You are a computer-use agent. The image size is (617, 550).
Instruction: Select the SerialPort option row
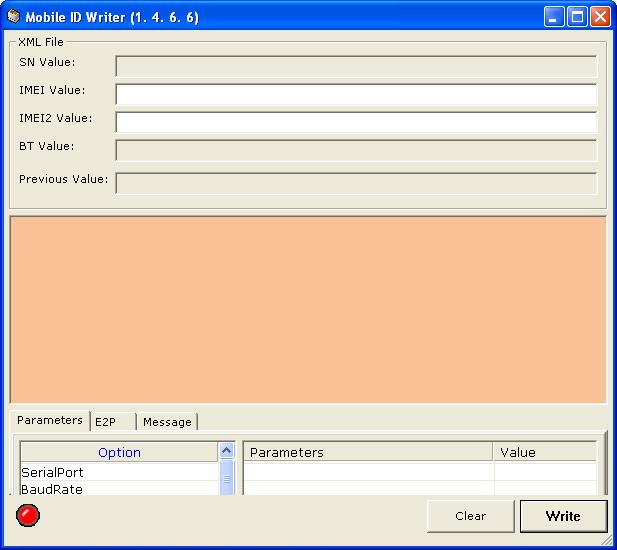(x=119, y=472)
